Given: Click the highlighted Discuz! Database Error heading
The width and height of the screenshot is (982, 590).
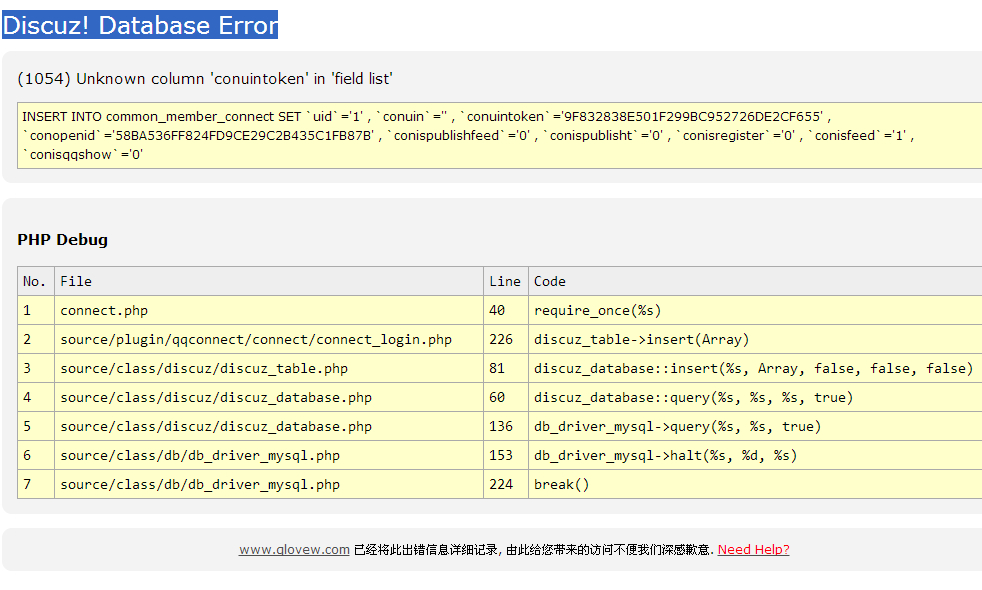Looking at the screenshot, I should [x=140, y=25].
